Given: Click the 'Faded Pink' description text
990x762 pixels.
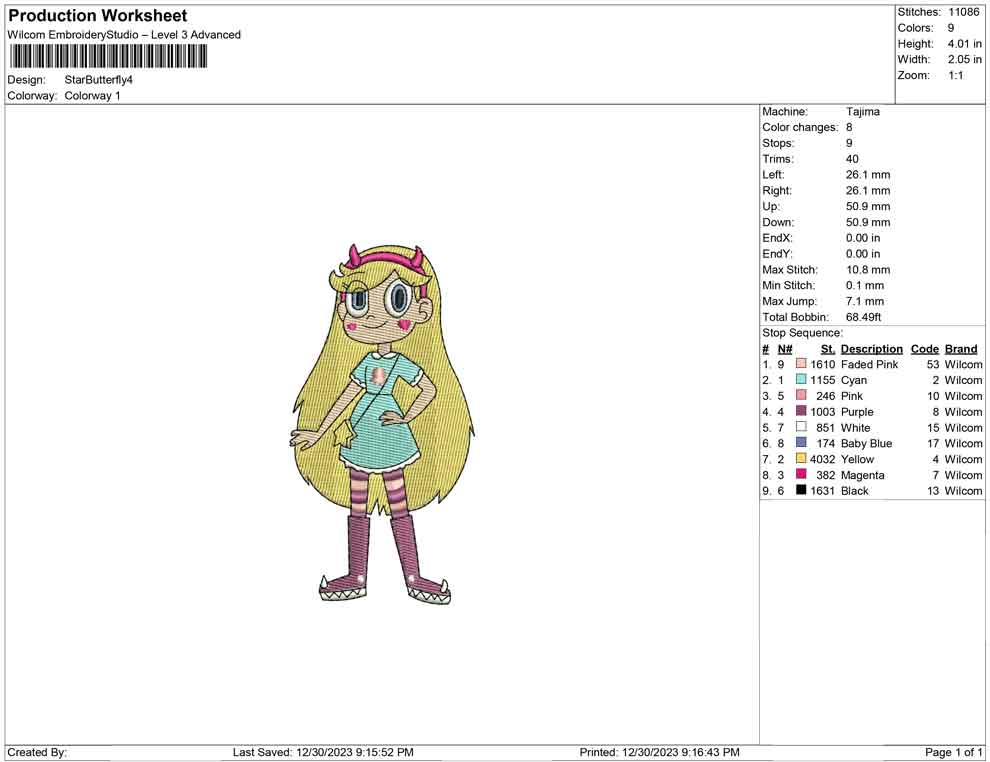Looking at the screenshot, I should tap(869, 364).
